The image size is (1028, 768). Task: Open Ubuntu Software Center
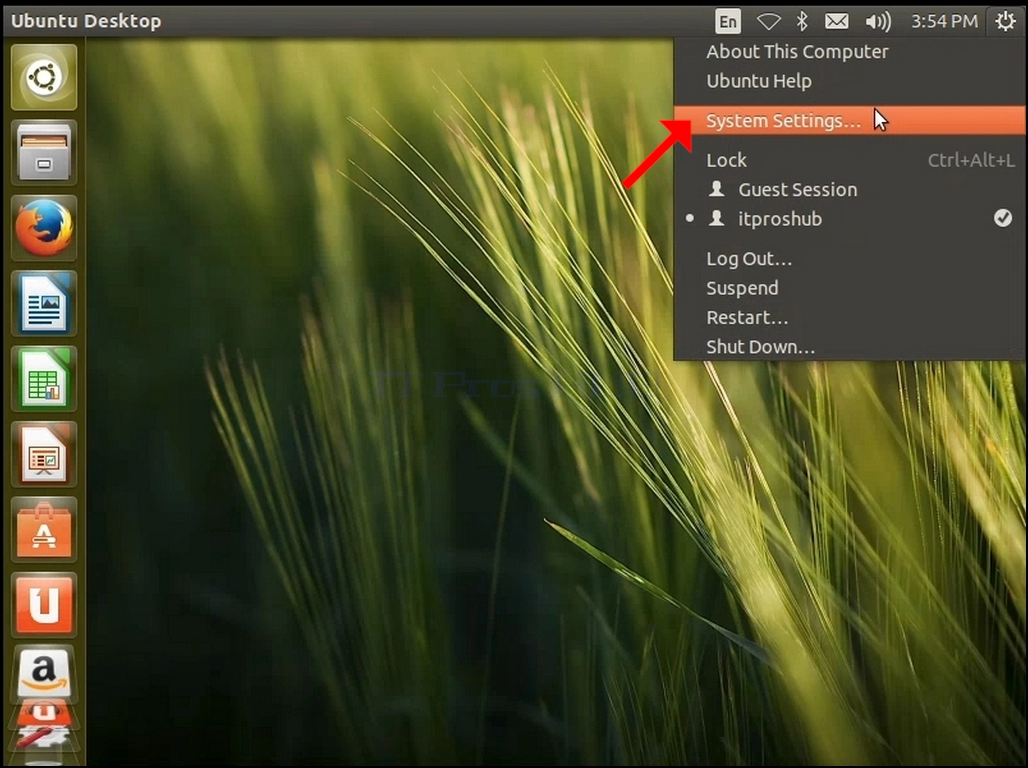click(x=44, y=530)
